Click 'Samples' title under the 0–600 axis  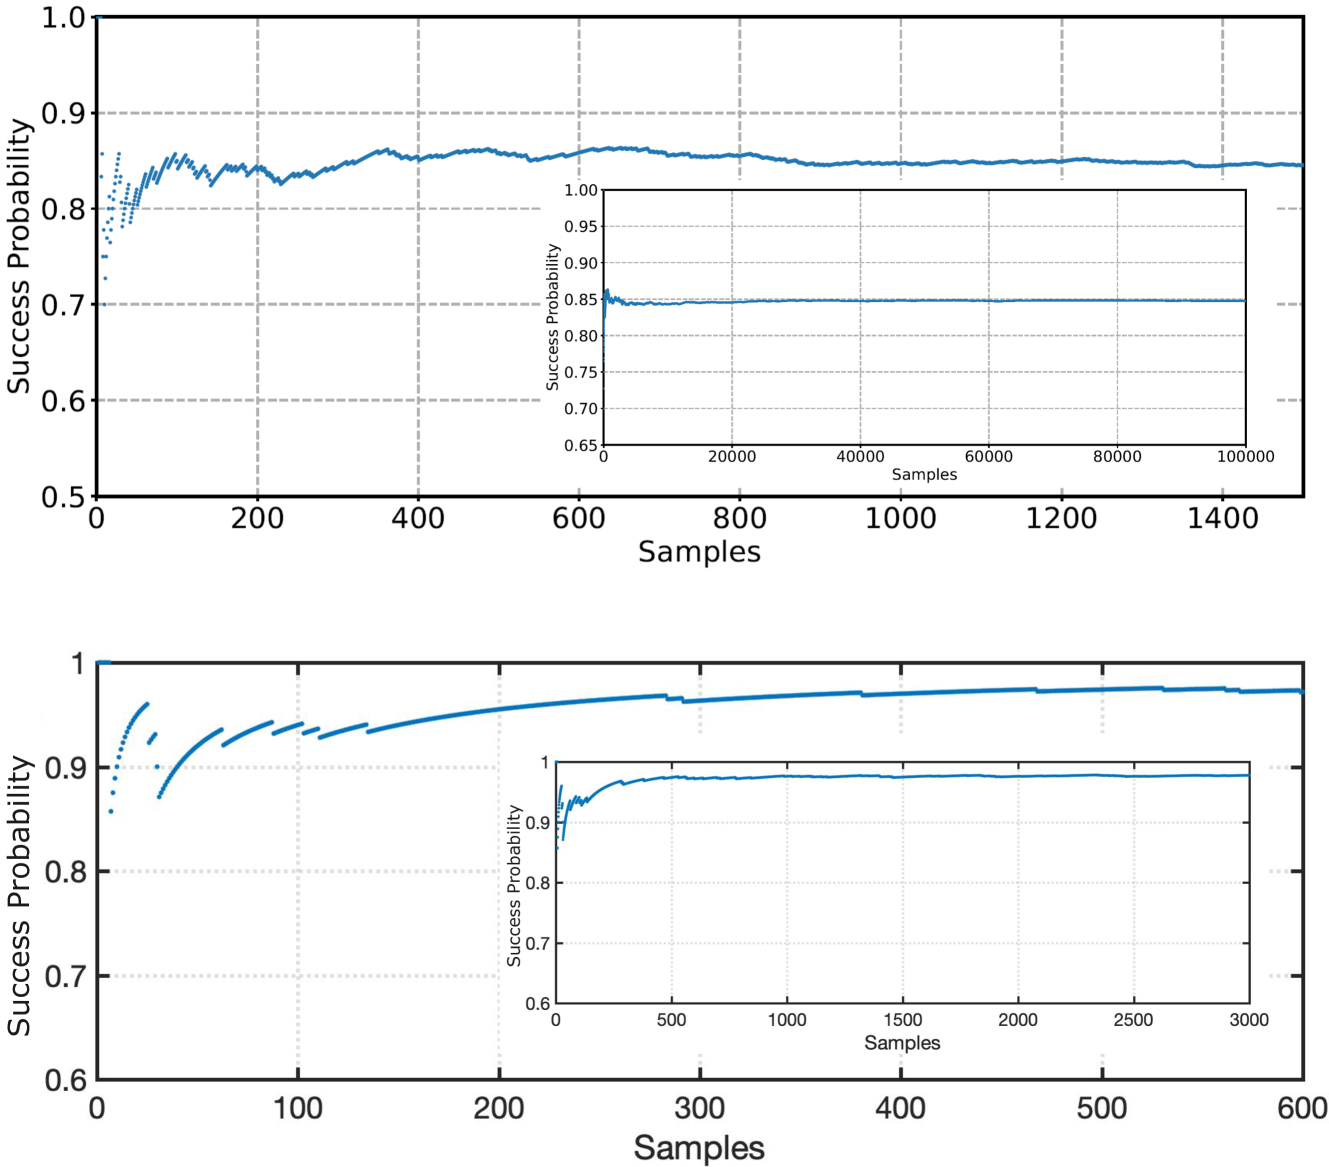point(699,1148)
